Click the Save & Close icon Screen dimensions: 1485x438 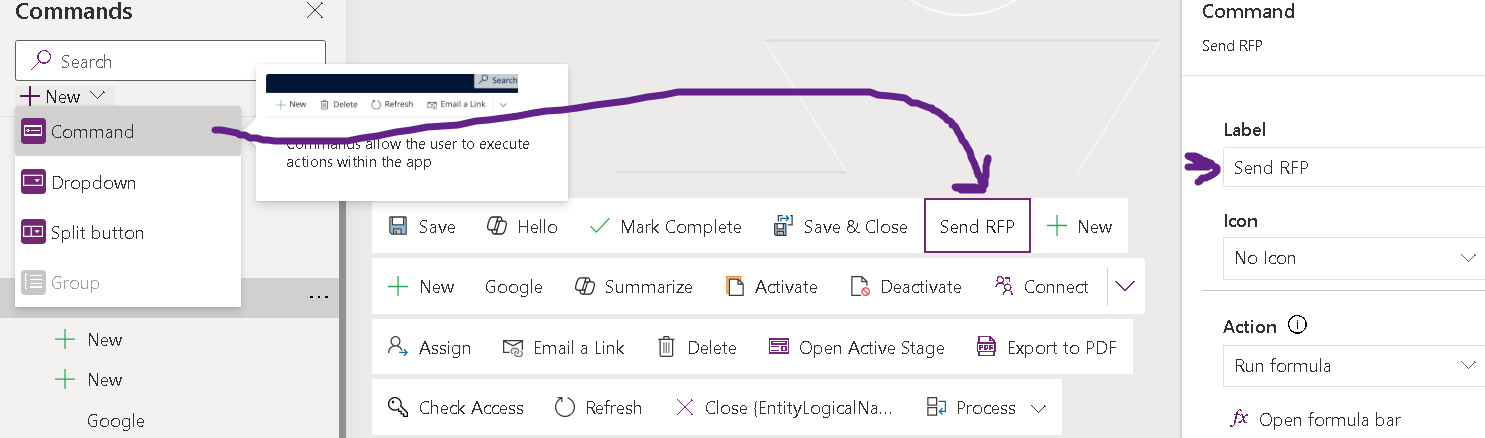(x=783, y=226)
